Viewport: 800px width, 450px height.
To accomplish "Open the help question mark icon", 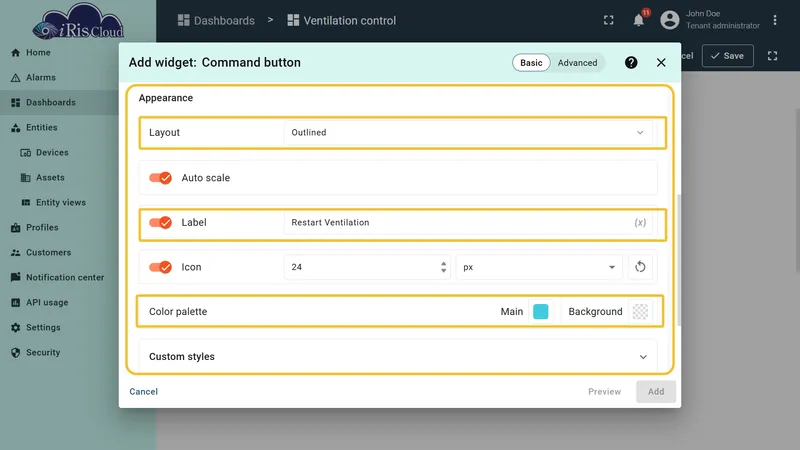I will point(631,63).
